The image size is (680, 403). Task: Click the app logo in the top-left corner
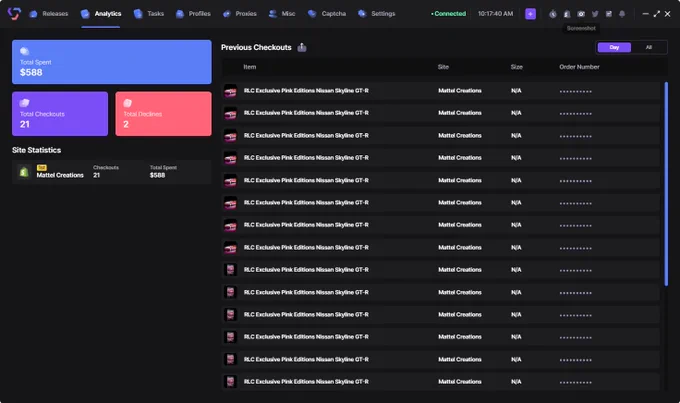pyautogui.click(x=14, y=13)
